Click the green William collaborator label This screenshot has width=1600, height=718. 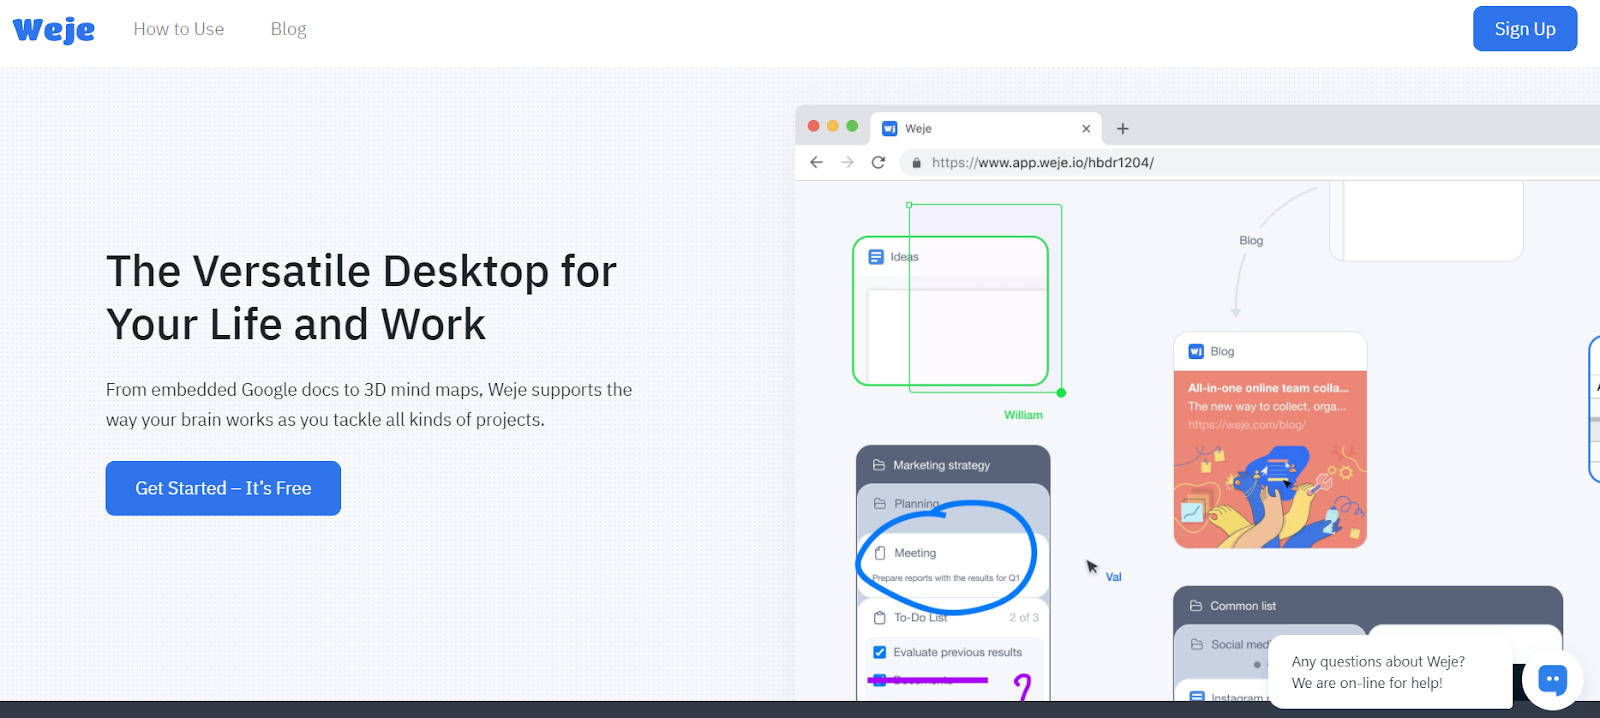(1023, 415)
